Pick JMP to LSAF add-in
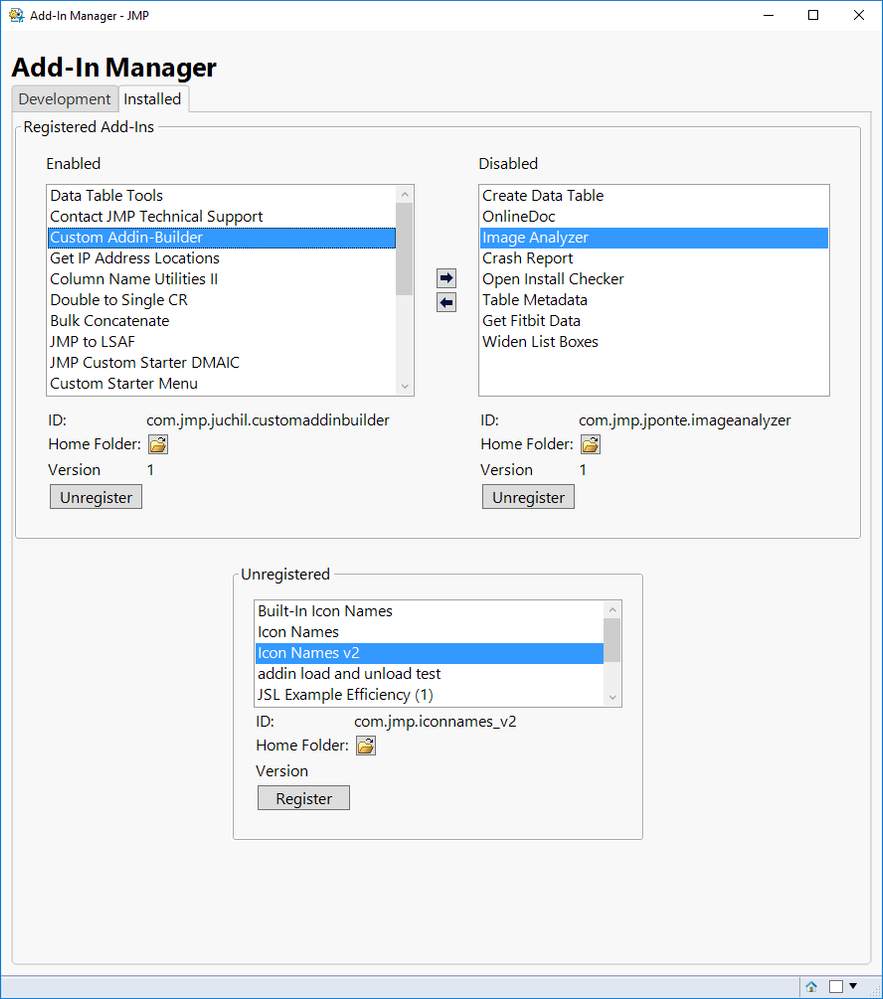The height and width of the screenshot is (999, 883). pyautogui.click(x=93, y=342)
